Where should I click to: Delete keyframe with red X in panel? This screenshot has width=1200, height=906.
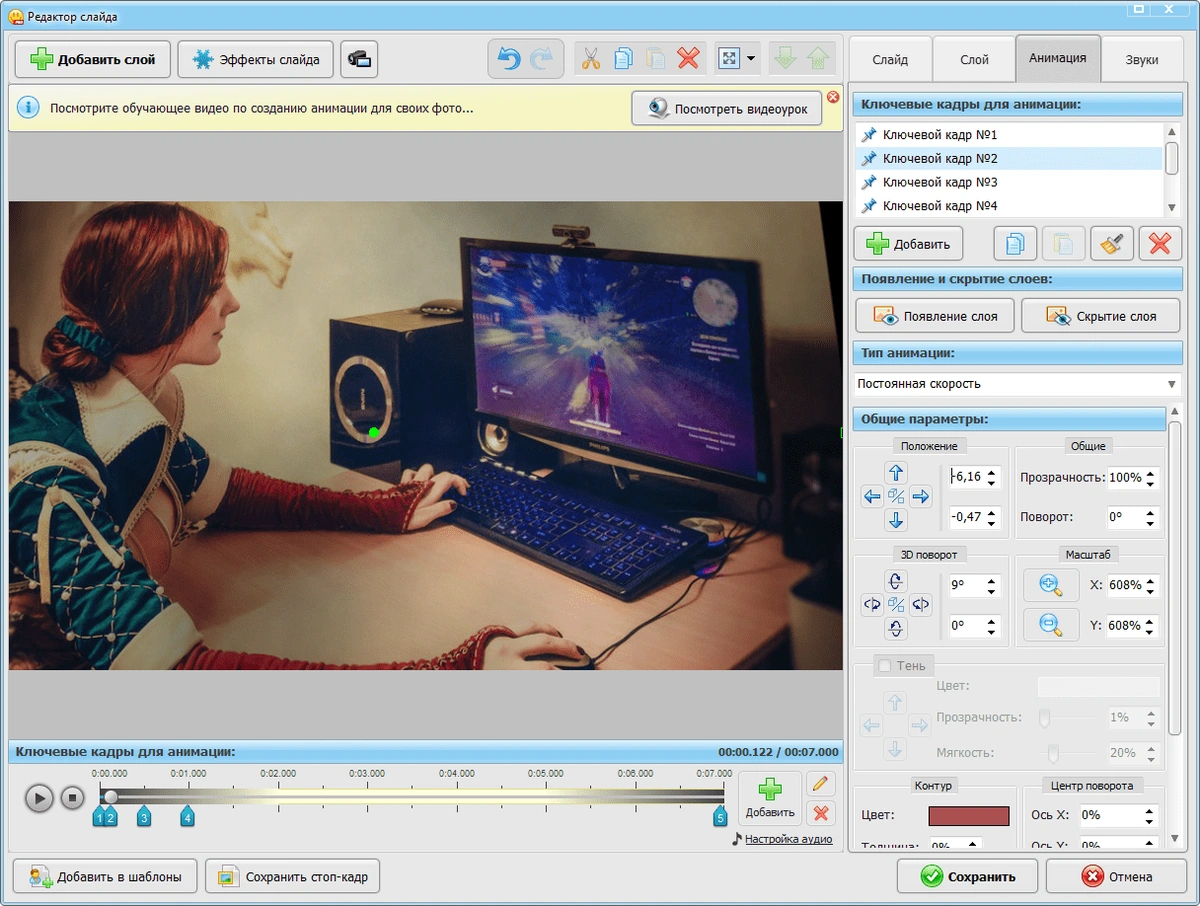(1160, 243)
